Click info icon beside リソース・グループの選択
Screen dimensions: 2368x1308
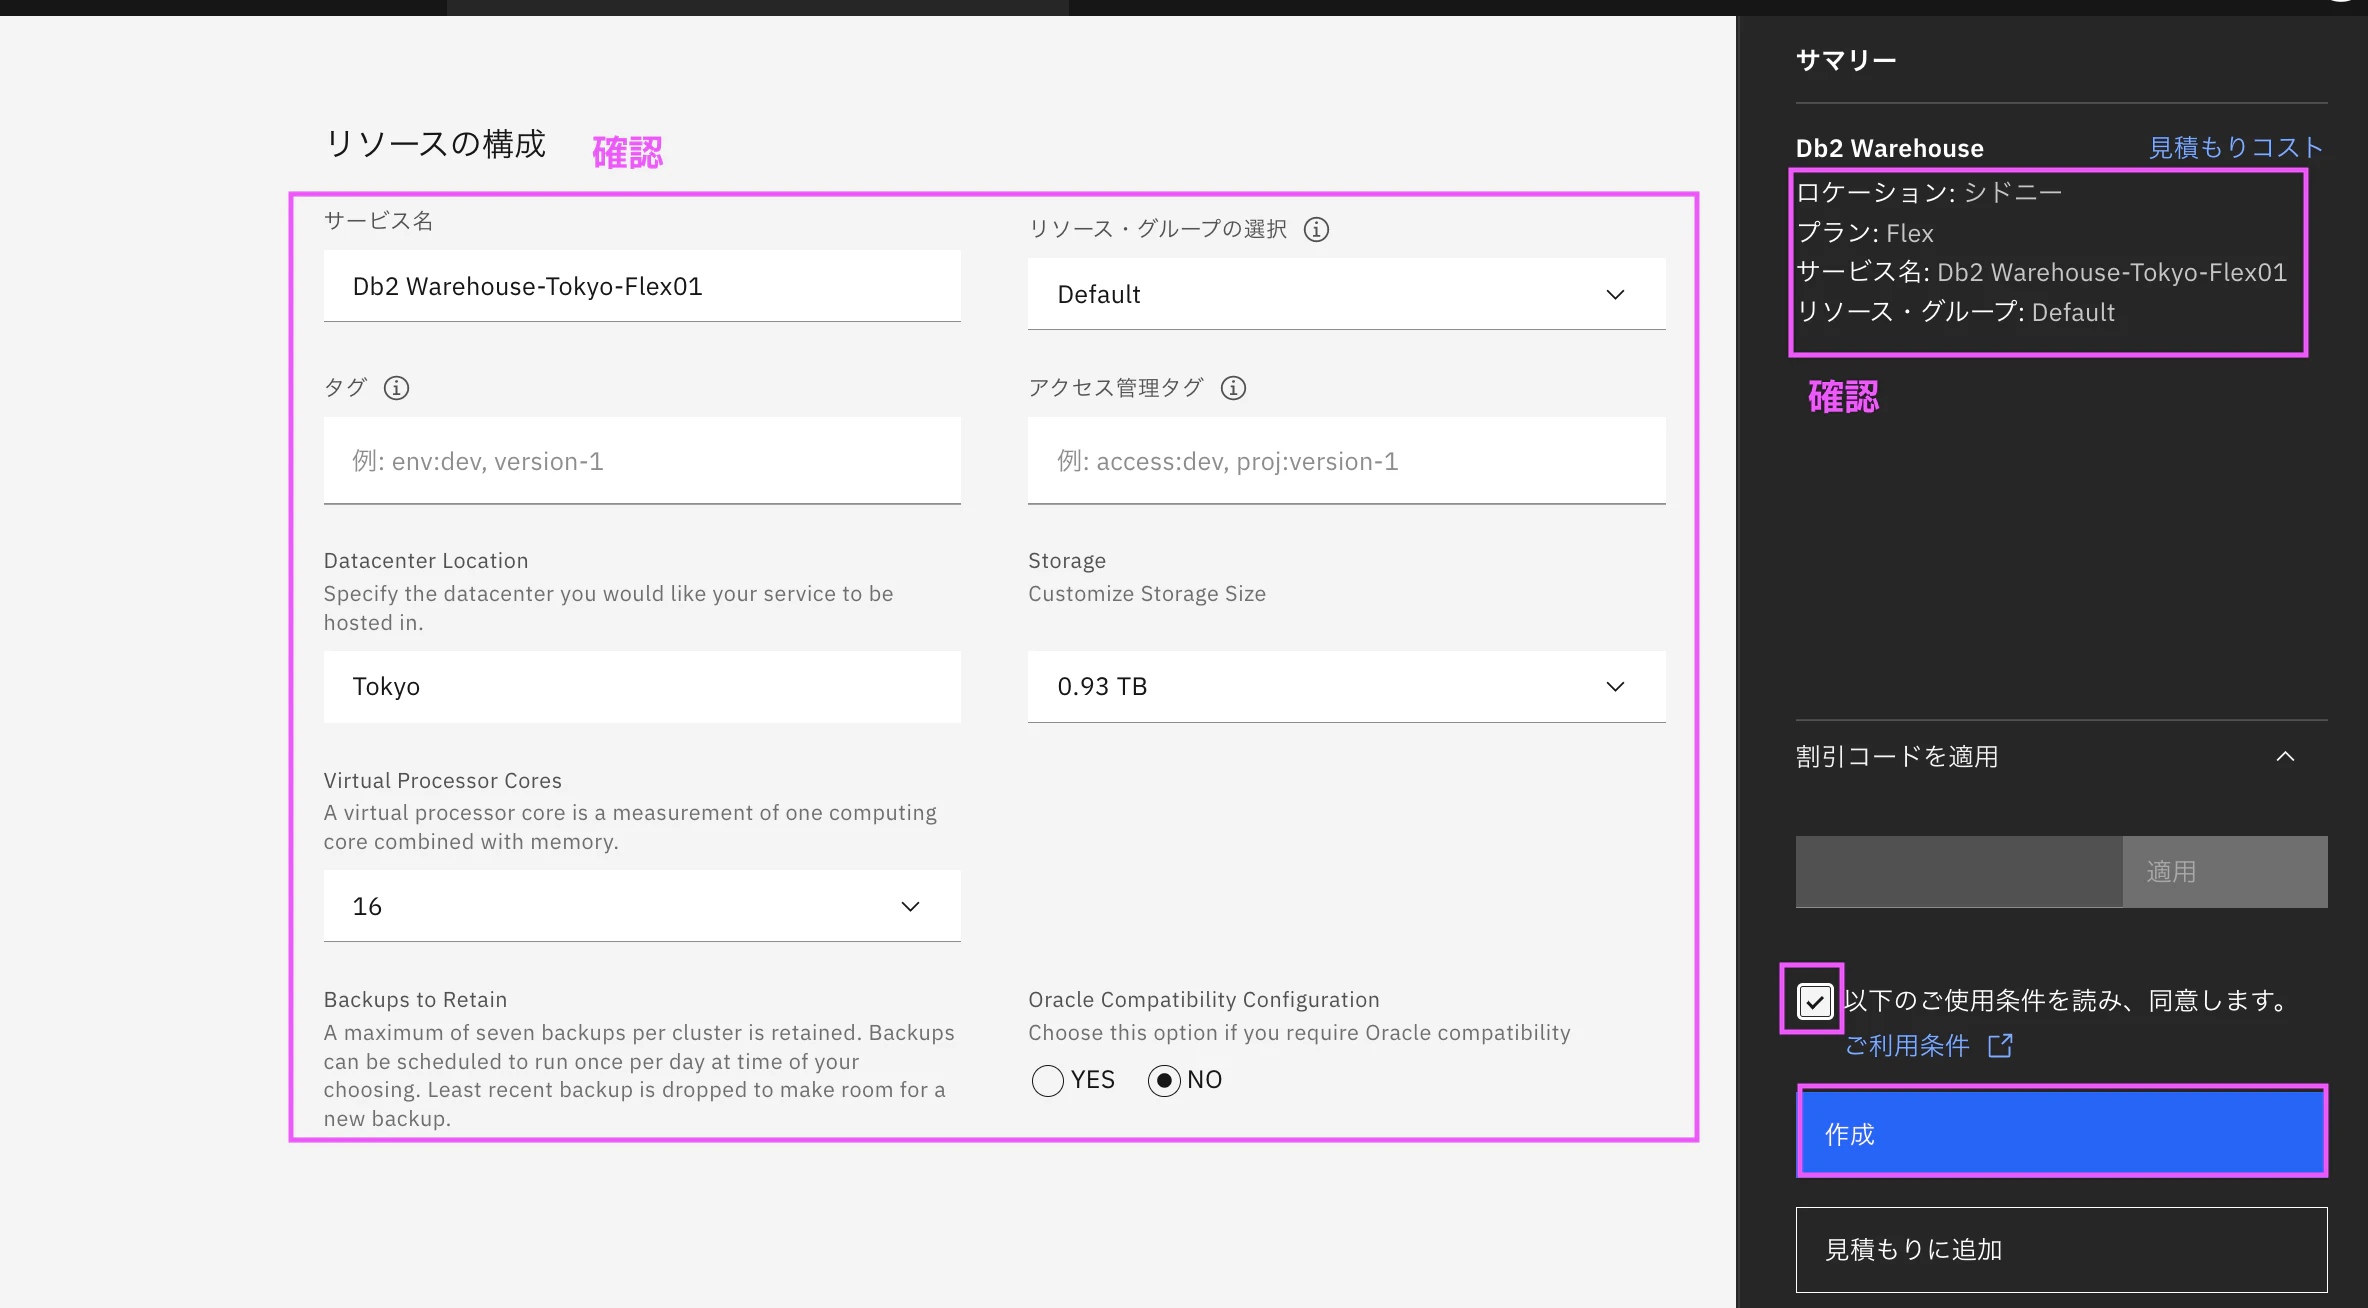1316,229
